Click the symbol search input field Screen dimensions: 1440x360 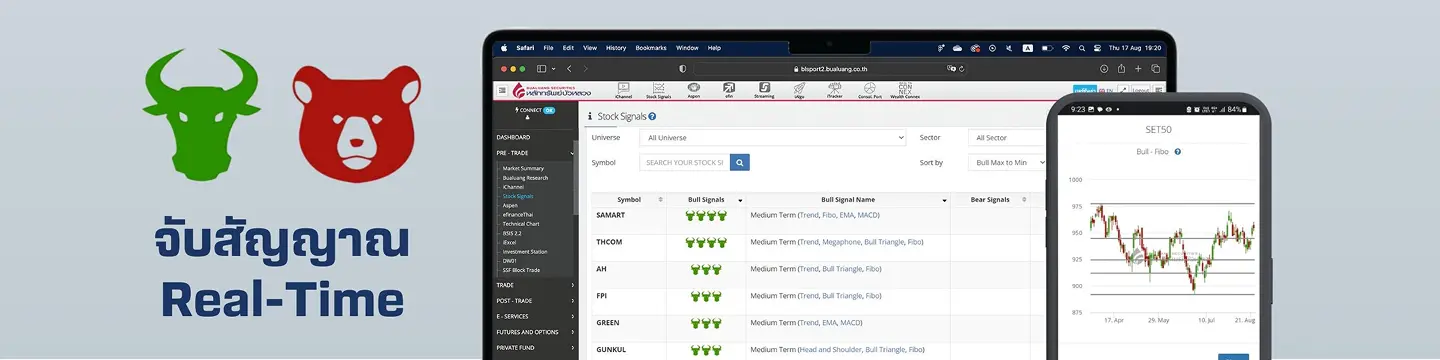(x=685, y=162)
